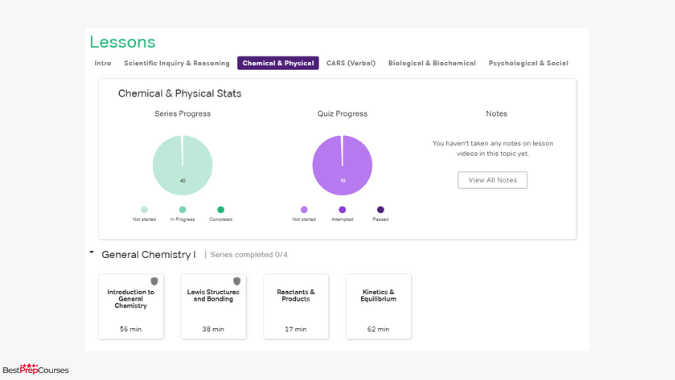
Task: Click the BestPrepCourses logo
Action: [x=36, y=369]
